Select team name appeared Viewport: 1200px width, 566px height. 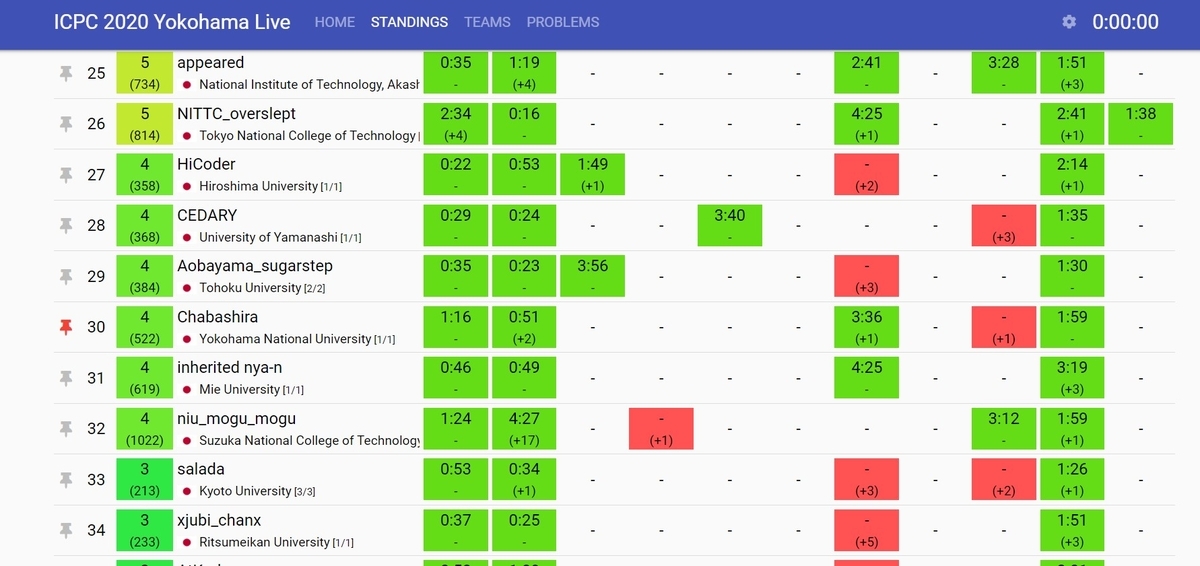click(x=211, y=63)
